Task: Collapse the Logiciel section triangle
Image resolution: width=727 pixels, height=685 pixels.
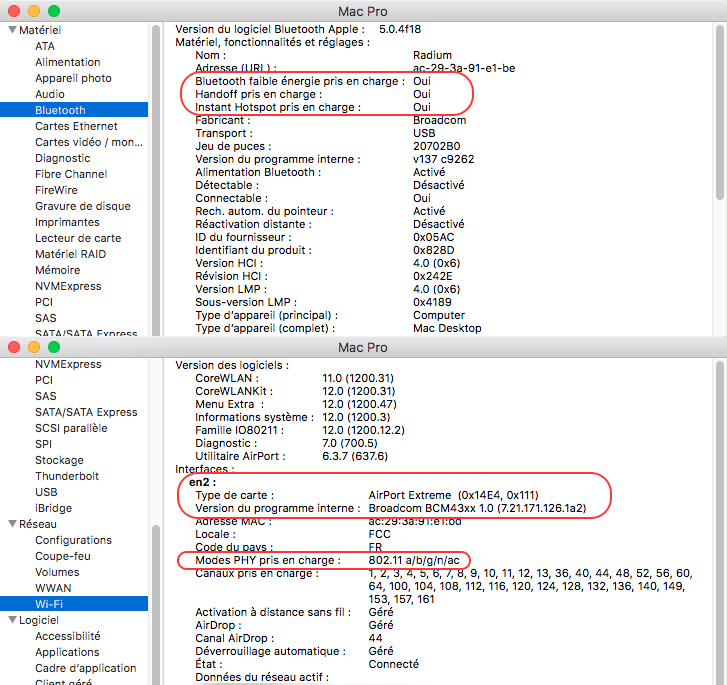Action: coord(13,620)
